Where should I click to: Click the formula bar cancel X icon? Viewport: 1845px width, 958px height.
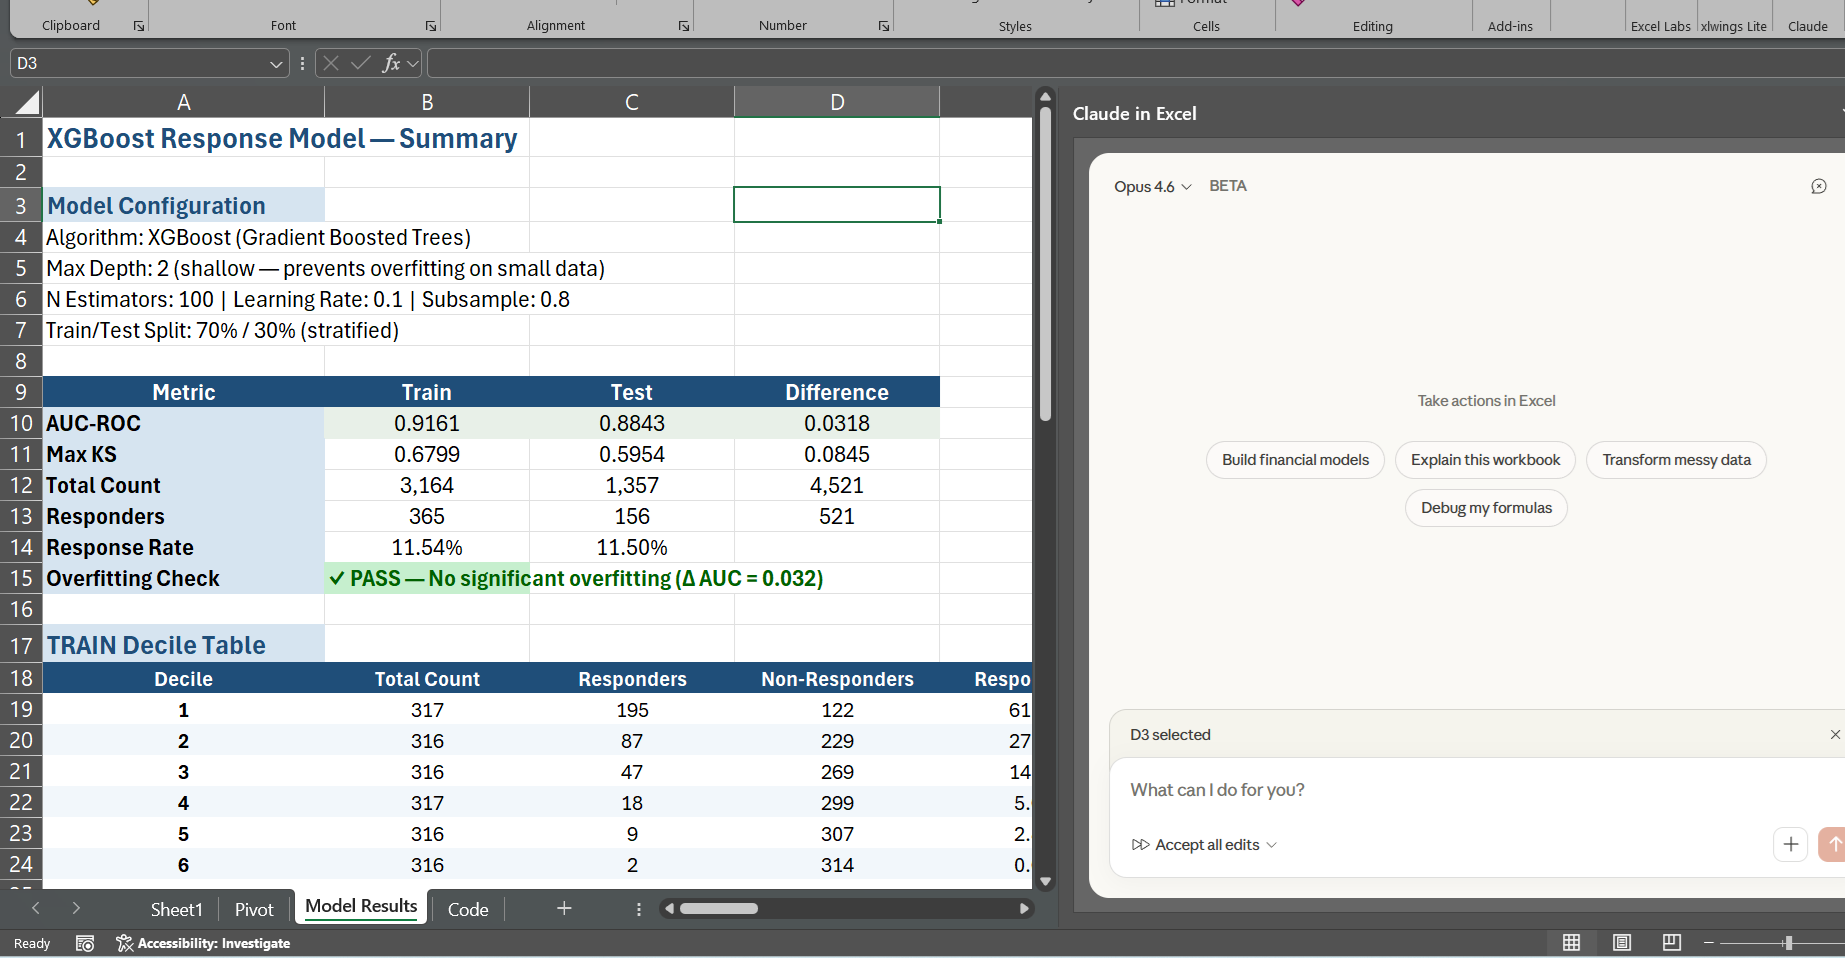(x=331, y=63)
